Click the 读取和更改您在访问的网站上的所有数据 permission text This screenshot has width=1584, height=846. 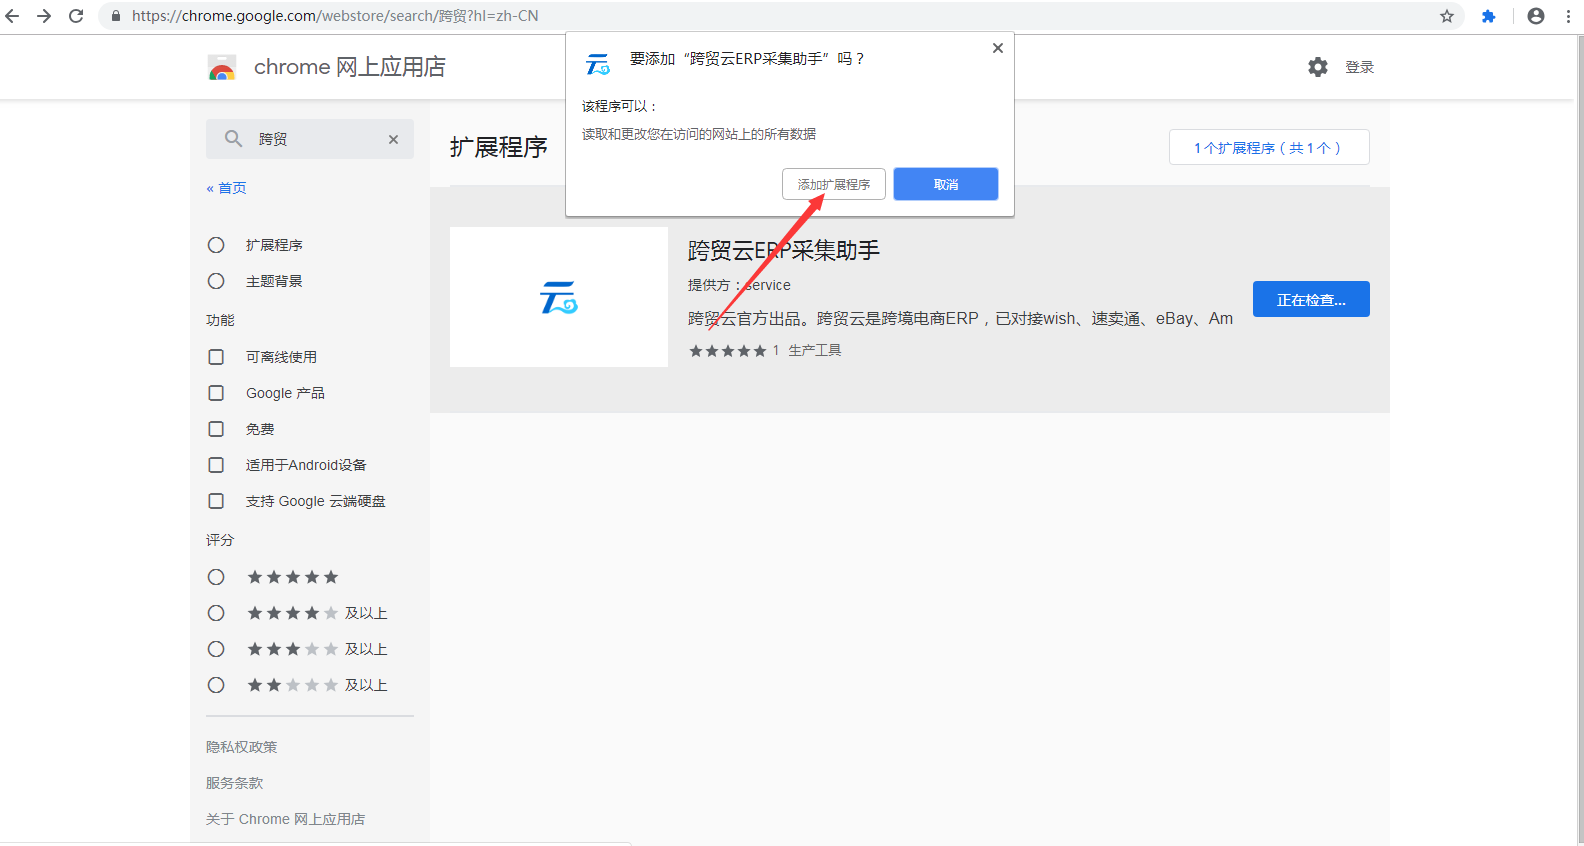(x=699, y=134)
